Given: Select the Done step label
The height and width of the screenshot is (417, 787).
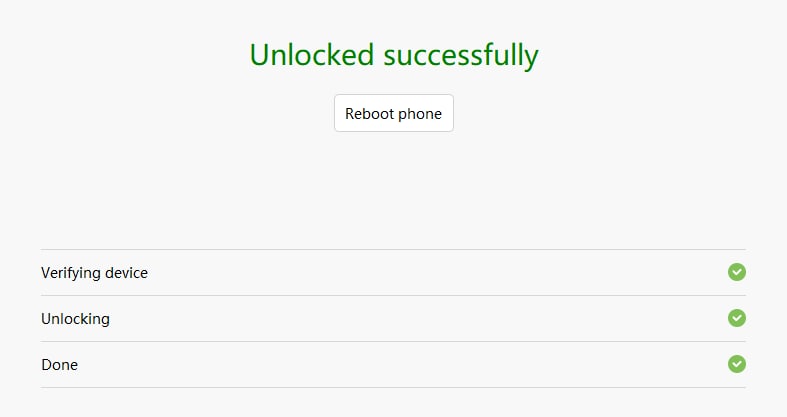Looking at the screenshot, I should [59, 365].
